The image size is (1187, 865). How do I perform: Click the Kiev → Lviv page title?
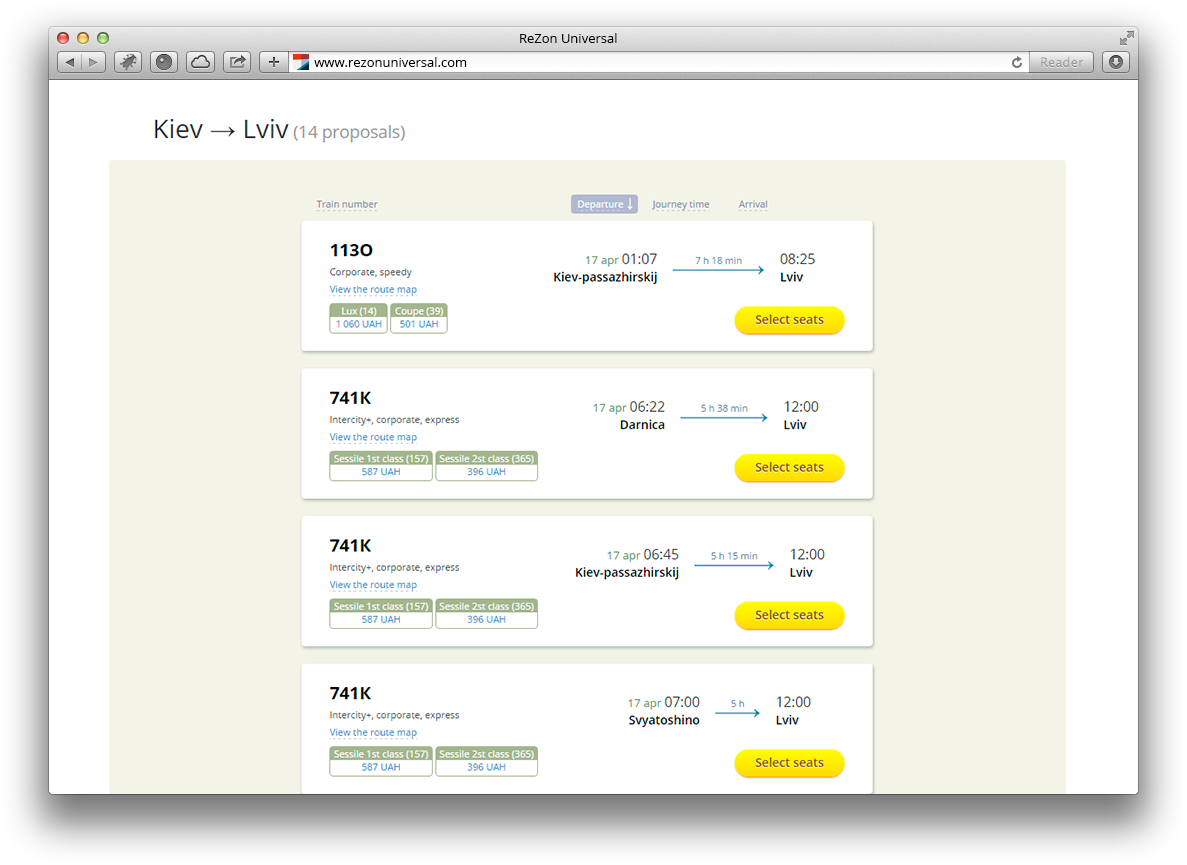click(x=220, y=129)
